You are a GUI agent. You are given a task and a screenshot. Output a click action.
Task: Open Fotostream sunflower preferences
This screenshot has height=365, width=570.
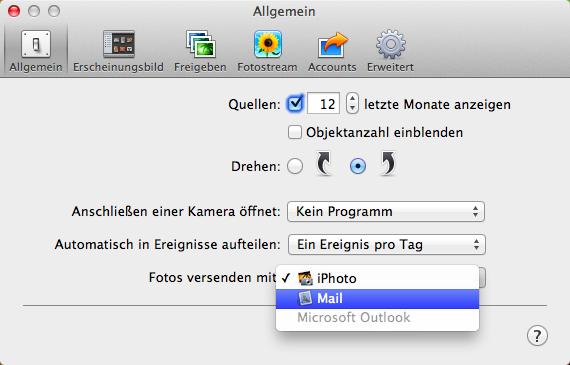point(267,51)
